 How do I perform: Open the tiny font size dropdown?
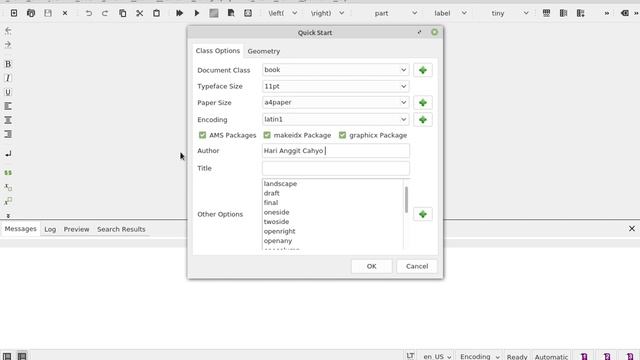(510, 13)
